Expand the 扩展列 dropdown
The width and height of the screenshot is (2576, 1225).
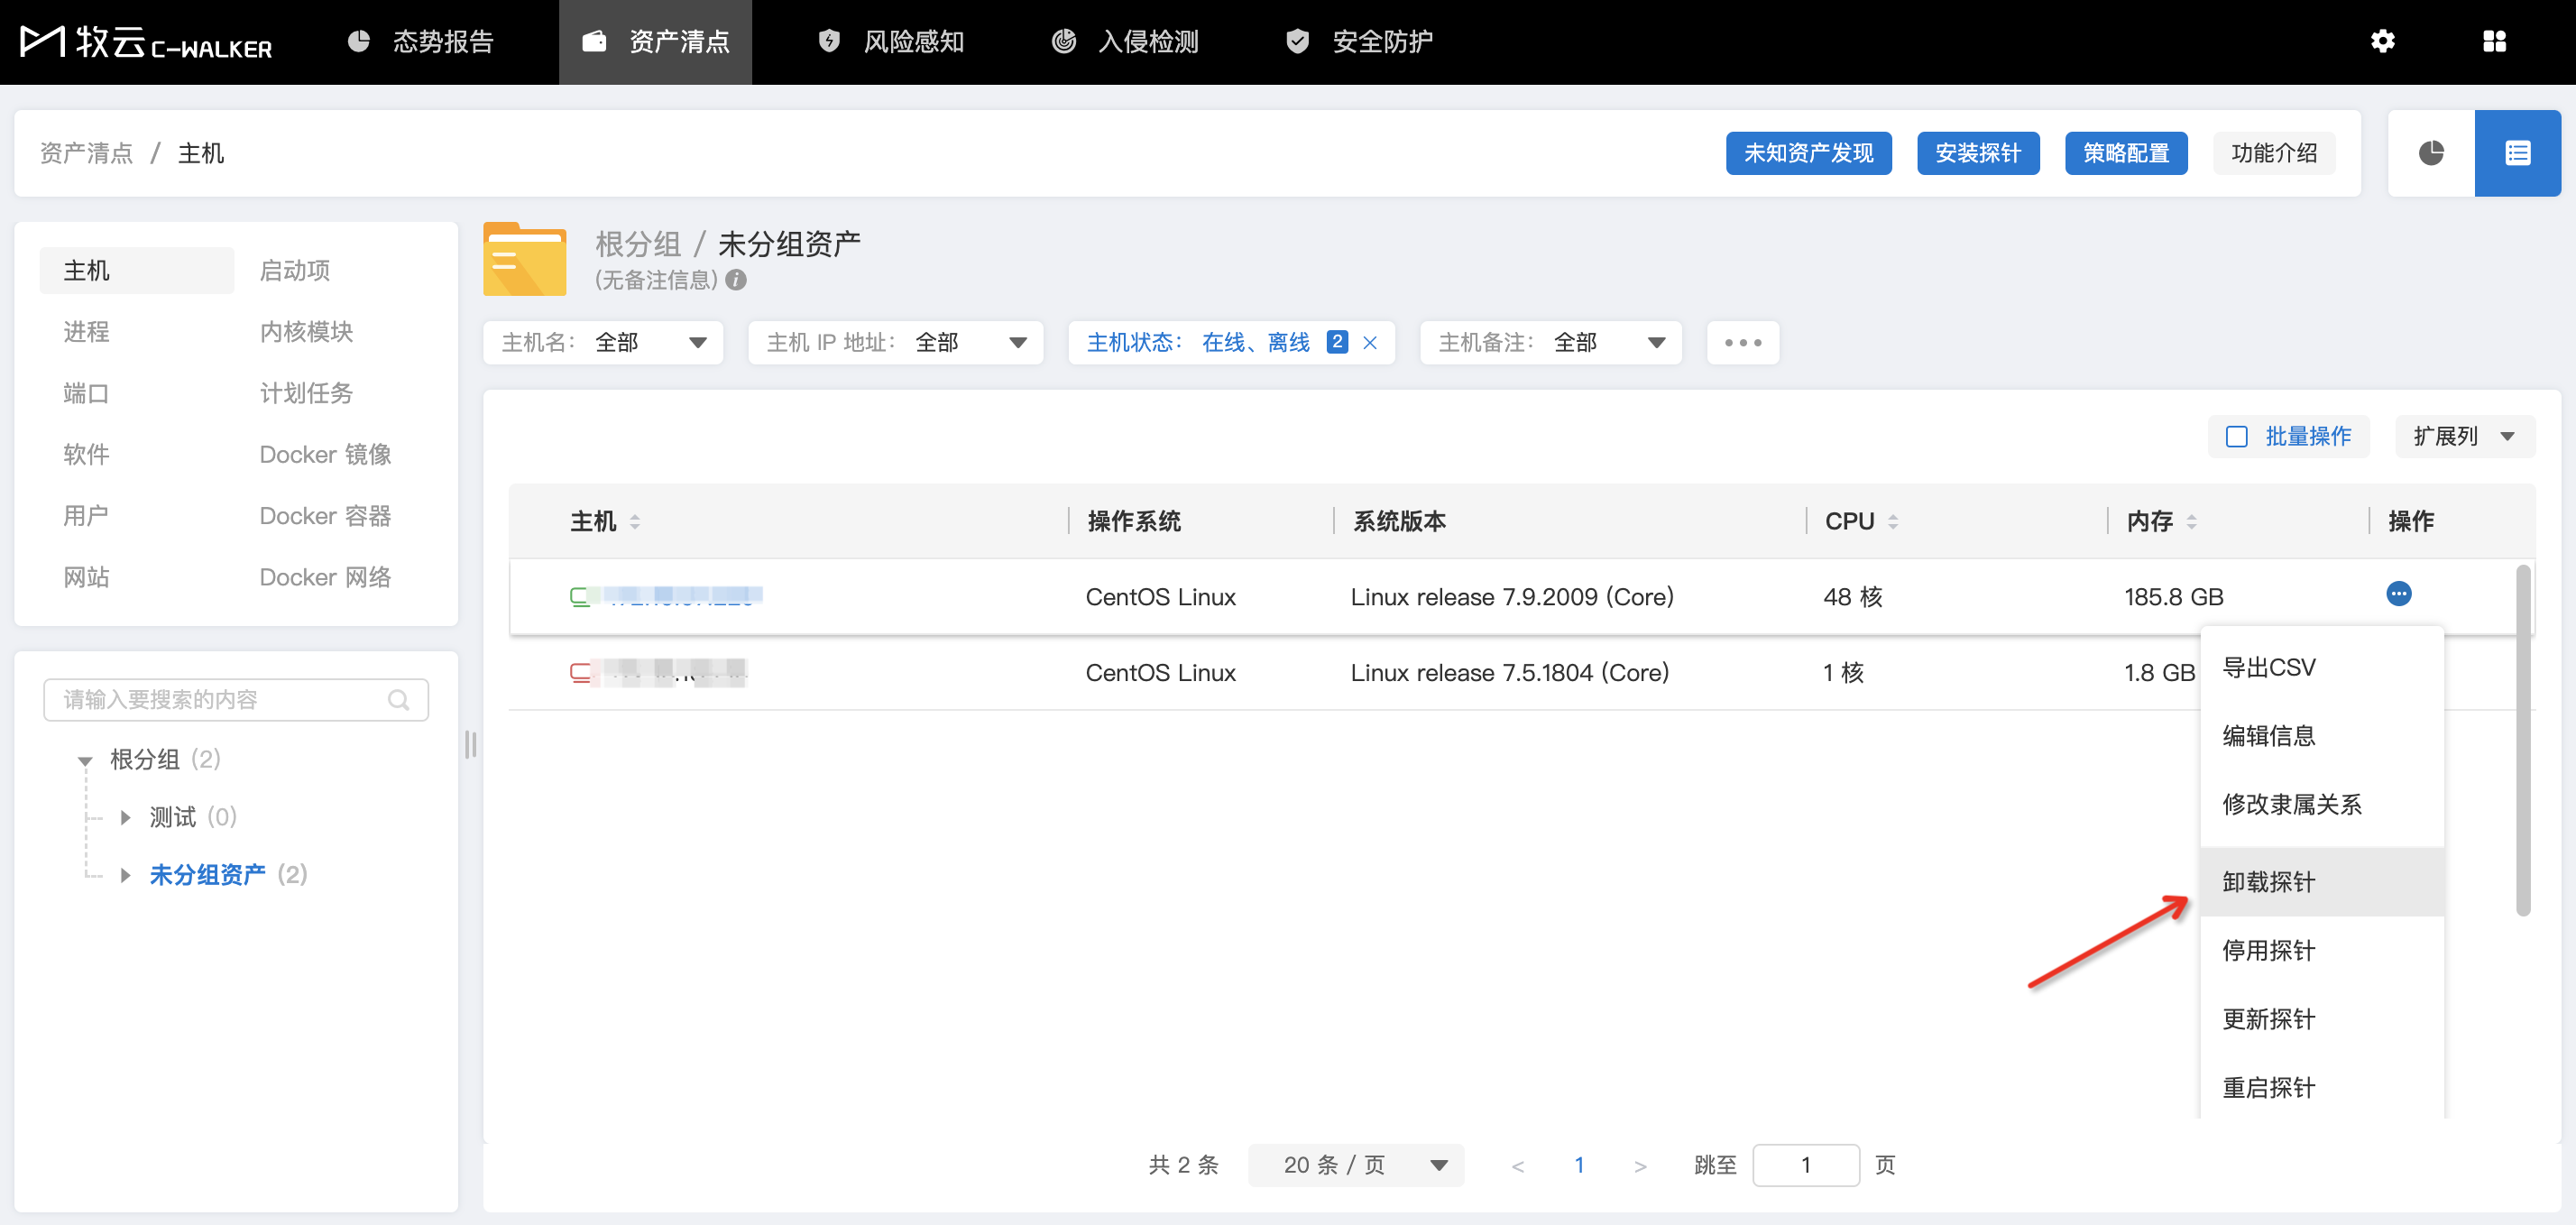(2464, 437)
